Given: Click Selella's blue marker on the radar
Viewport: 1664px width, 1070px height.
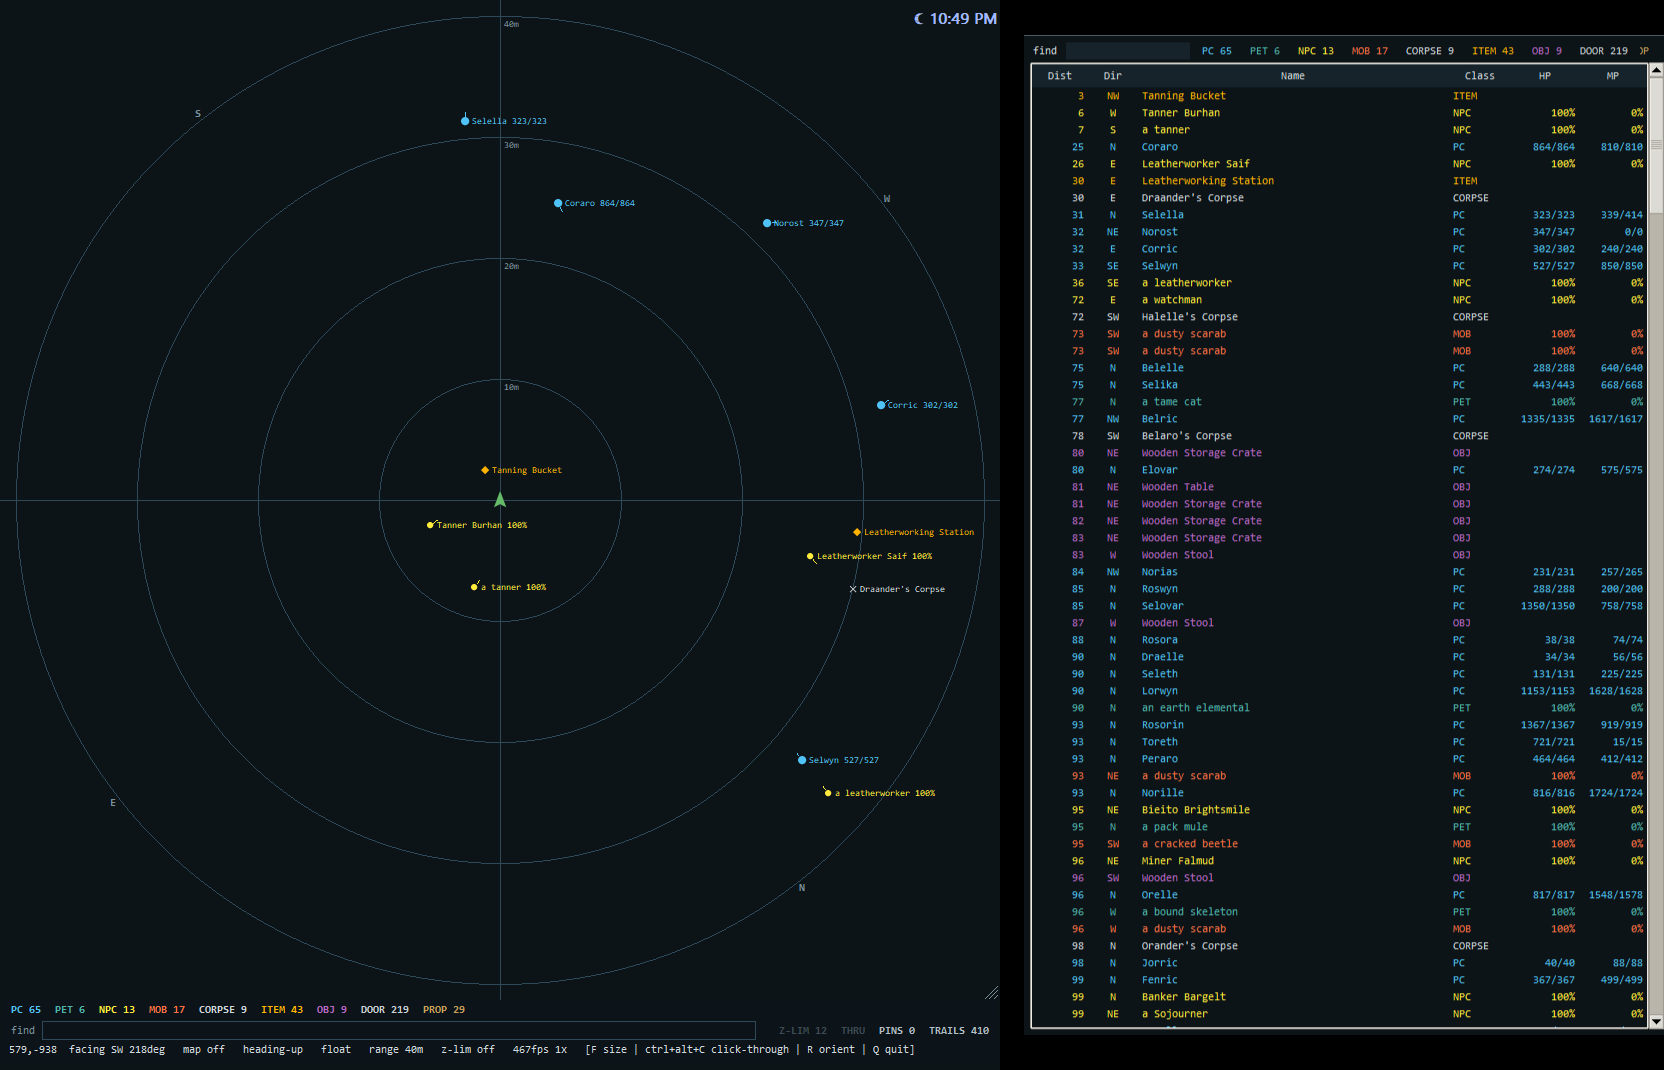Looking at the screenshot, I should pyautogui.click(x=465, y=121).
